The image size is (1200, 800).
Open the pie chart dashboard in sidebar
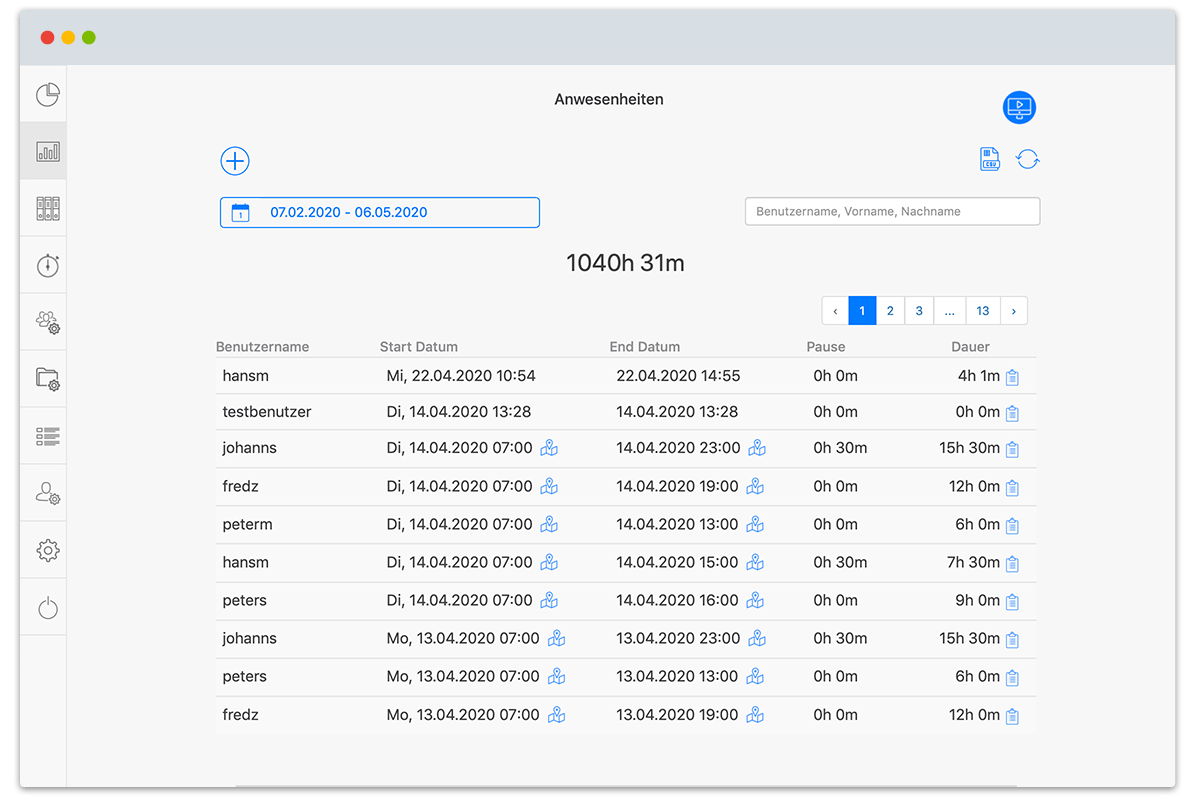pos(48,95)
